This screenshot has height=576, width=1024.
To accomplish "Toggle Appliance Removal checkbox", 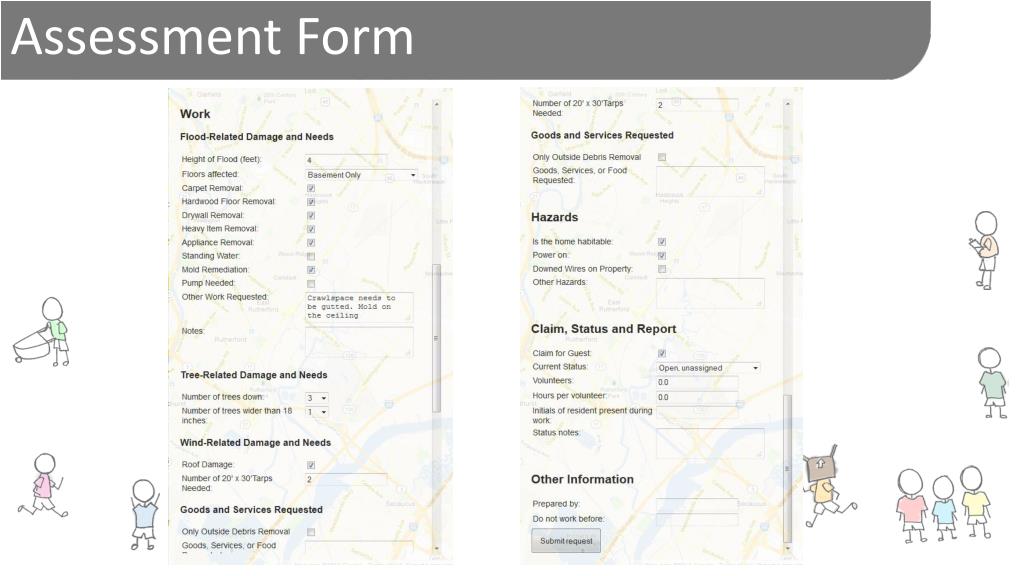I will coord(311,243).
